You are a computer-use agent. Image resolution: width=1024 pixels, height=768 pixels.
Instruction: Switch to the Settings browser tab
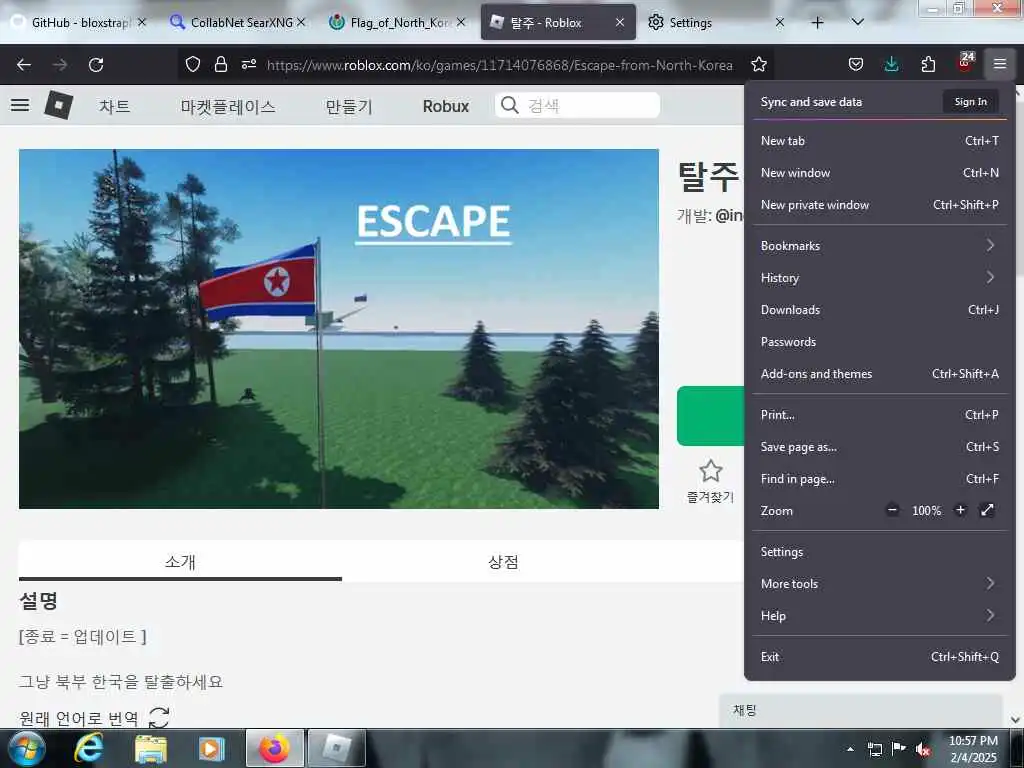pos(715,23)
